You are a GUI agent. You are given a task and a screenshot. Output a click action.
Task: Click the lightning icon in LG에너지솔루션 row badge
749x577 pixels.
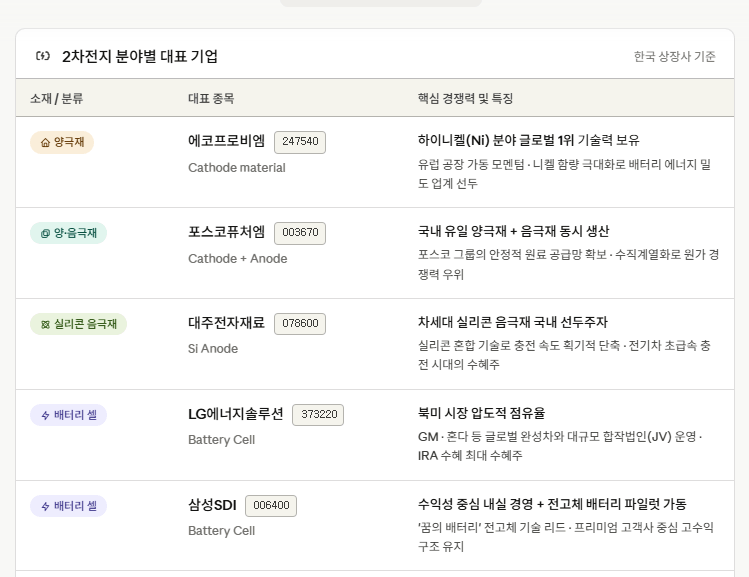click(45, 415)
